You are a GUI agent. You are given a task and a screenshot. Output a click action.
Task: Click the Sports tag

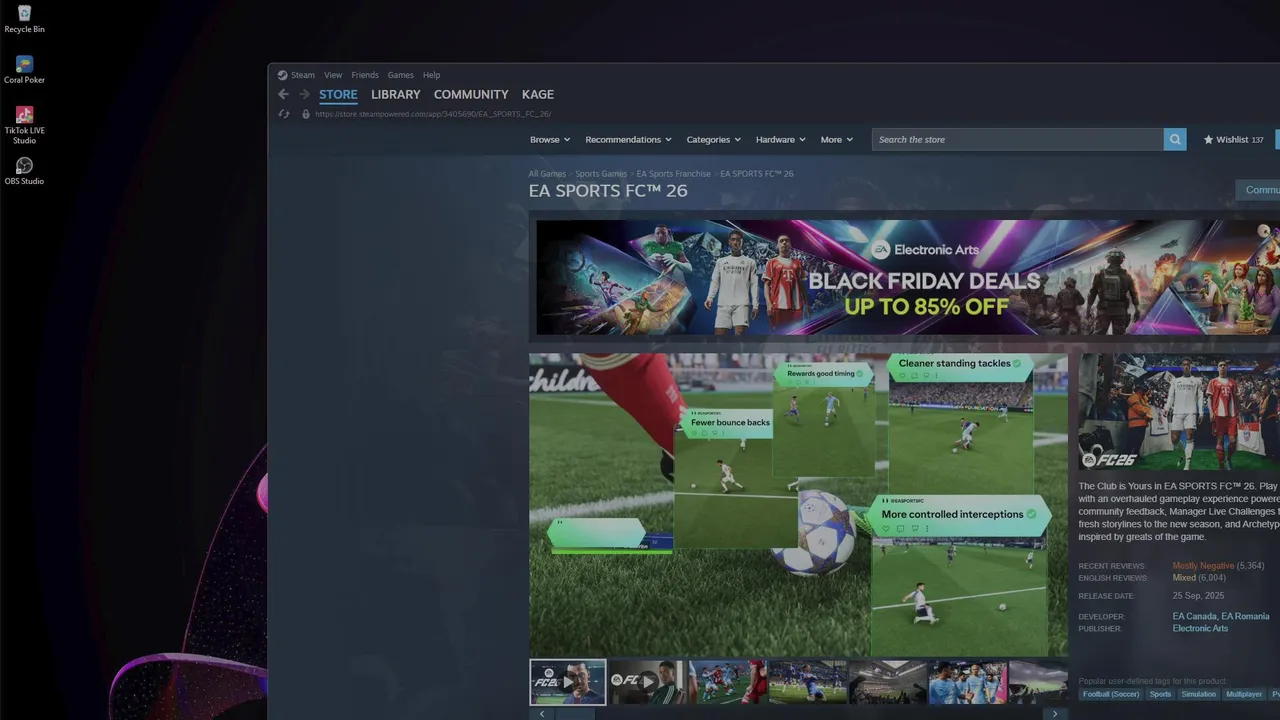pos(1160,694)
